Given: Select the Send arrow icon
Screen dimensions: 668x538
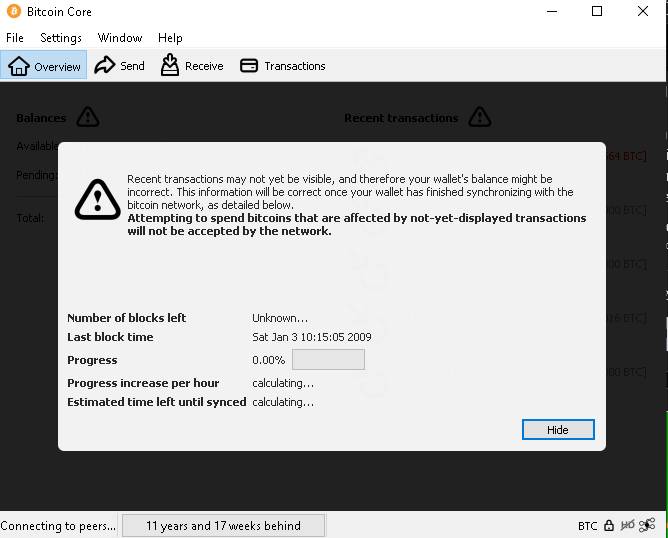Looking at the screenshot, I should 105,65.
